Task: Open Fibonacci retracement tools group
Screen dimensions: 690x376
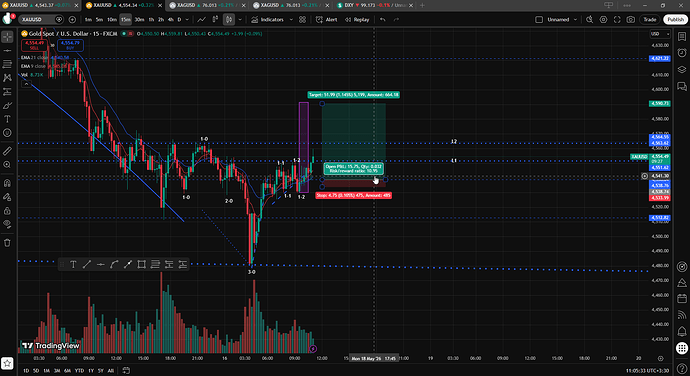Action: coord(7,64)
